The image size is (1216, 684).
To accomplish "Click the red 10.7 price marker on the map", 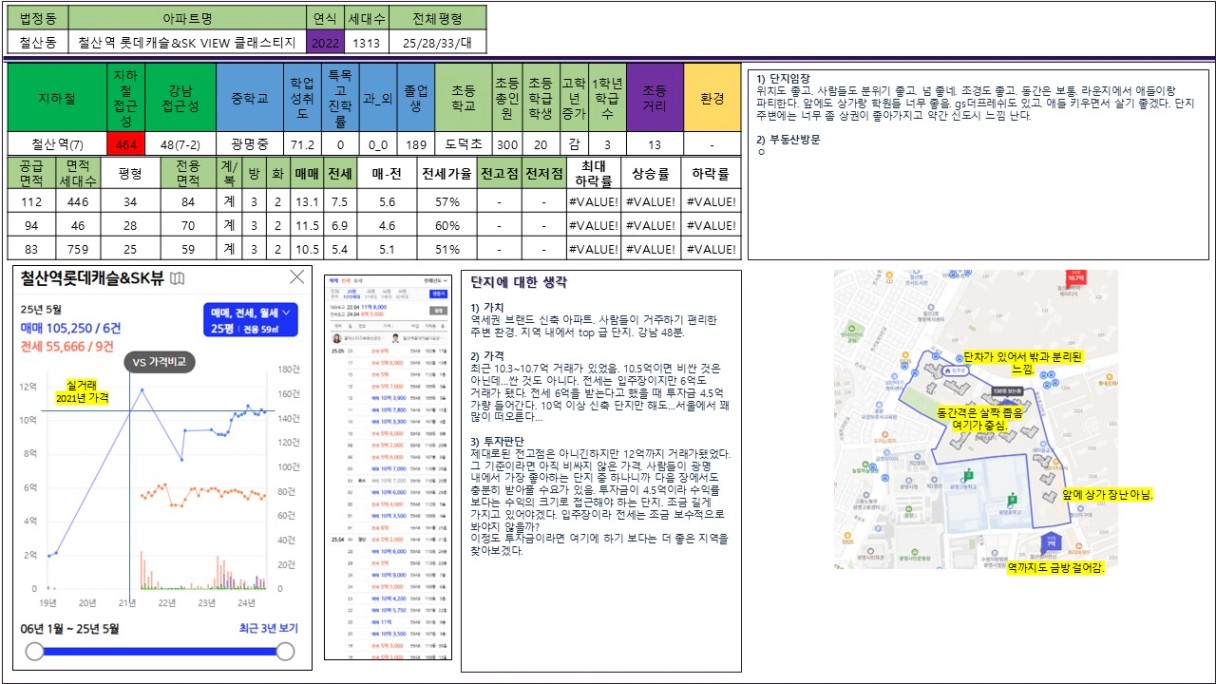I will pos(1076,279).
